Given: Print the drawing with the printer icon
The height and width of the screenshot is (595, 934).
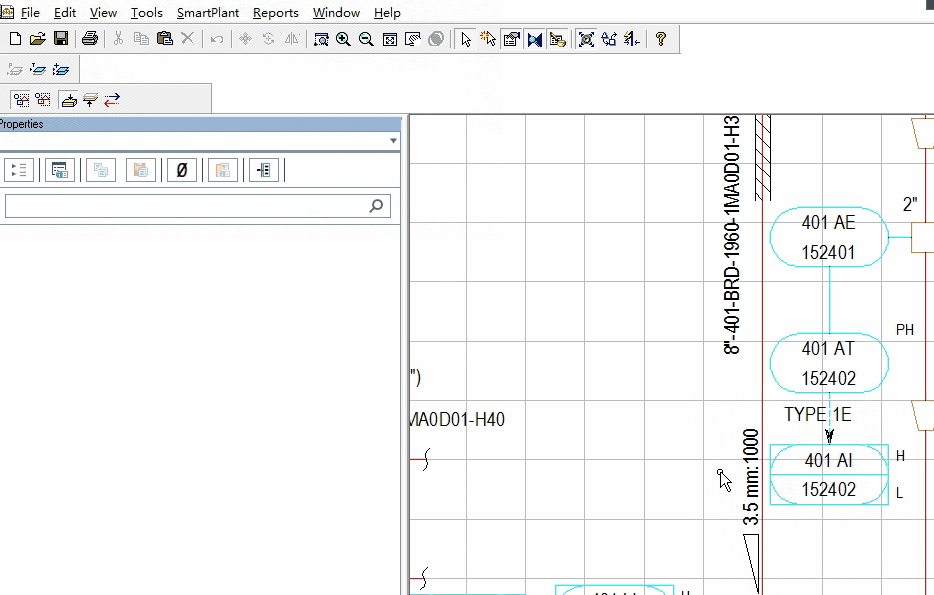Looking at the screenshot, I should point(90,39).
